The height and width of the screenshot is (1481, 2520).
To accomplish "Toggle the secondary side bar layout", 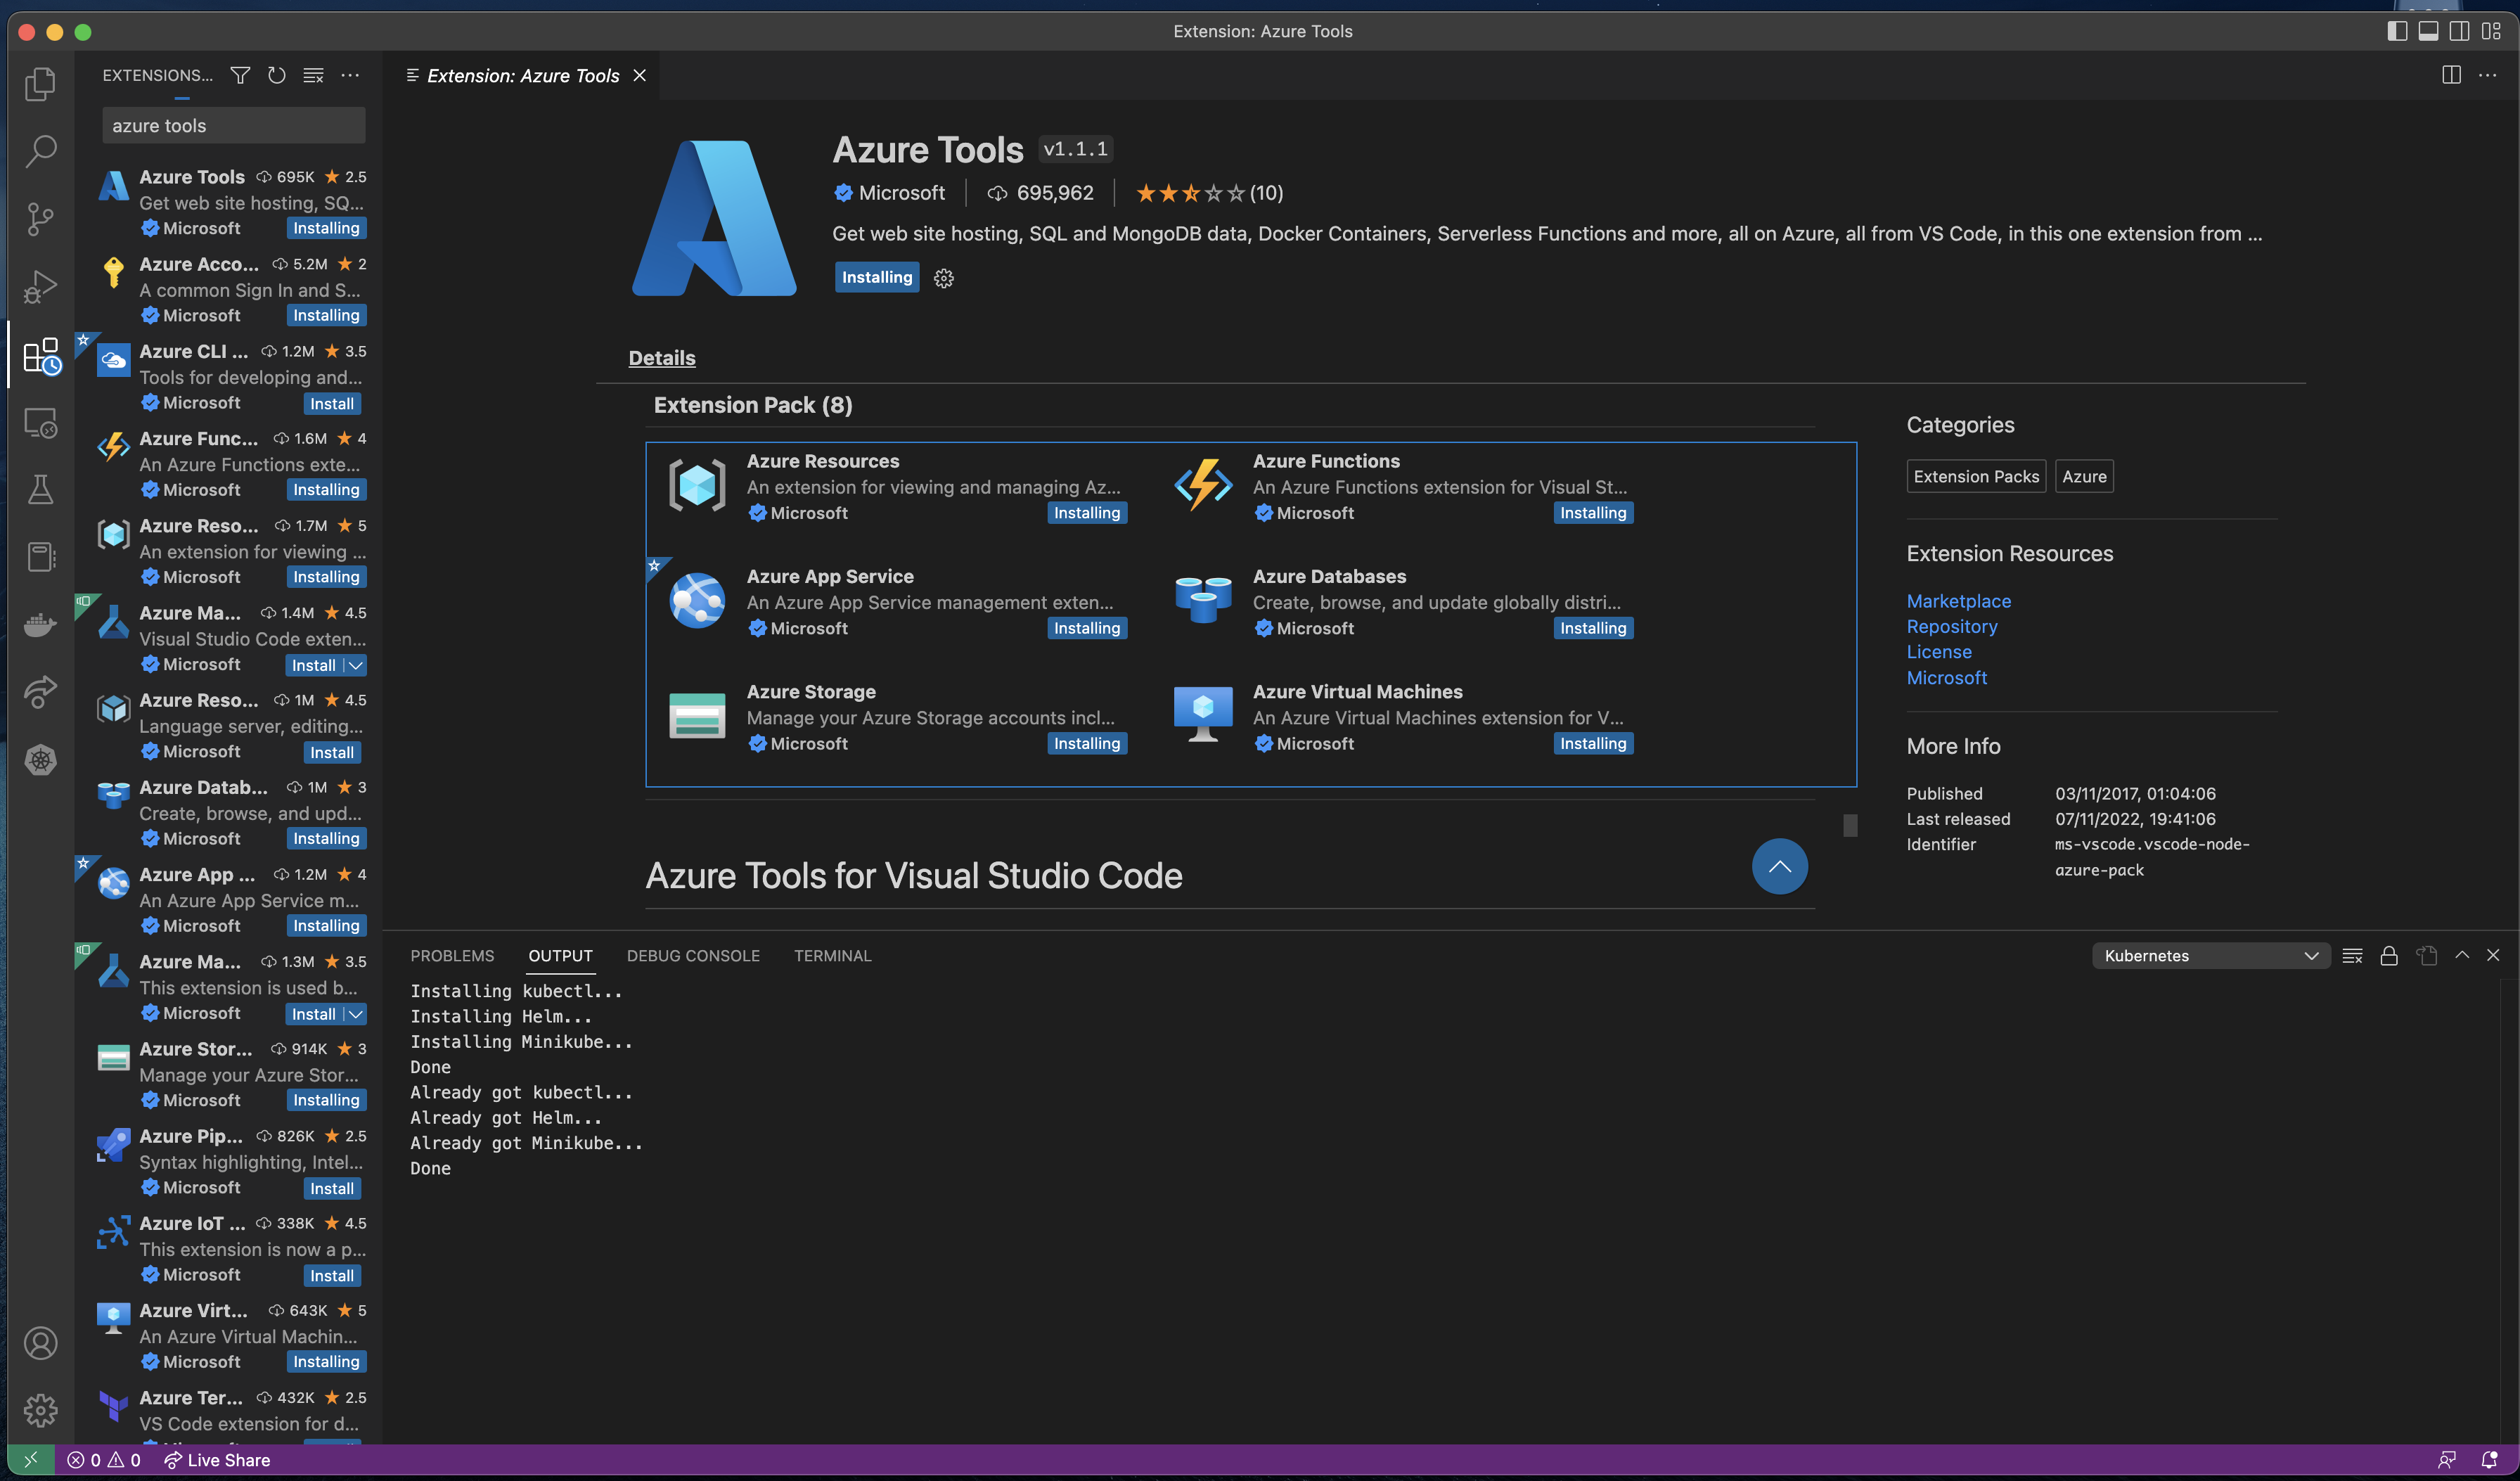I will point(2459,31).
